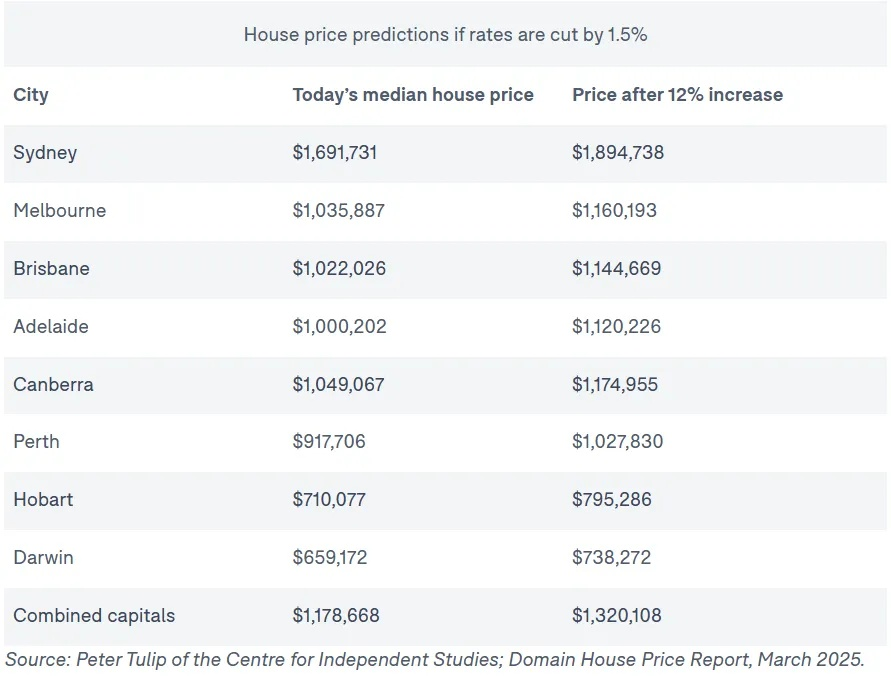This screenshot has width=891, height=676.
Task: Click the source citation text
Action: pyautogui.click(x=435, y=660)
